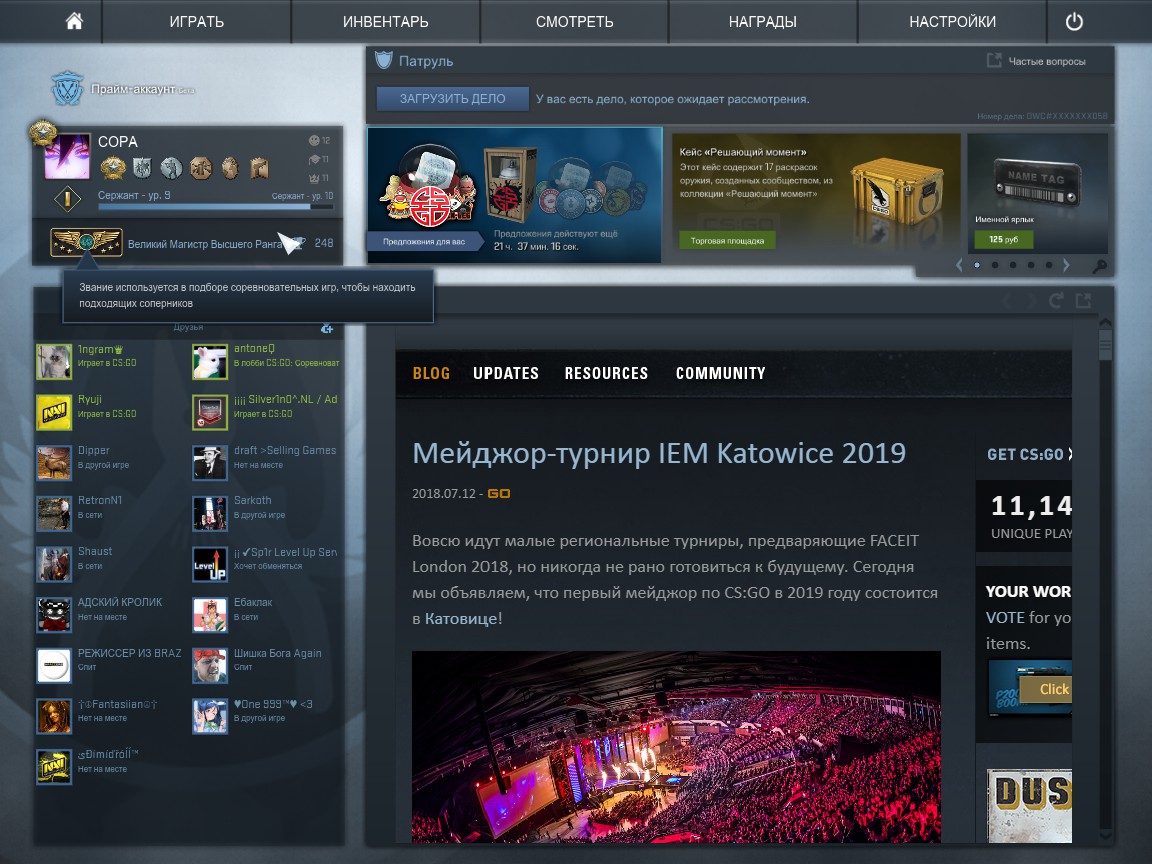
Task: Open Частые вопросы link
Action: pyautogui.click(x=1046, y=61)
